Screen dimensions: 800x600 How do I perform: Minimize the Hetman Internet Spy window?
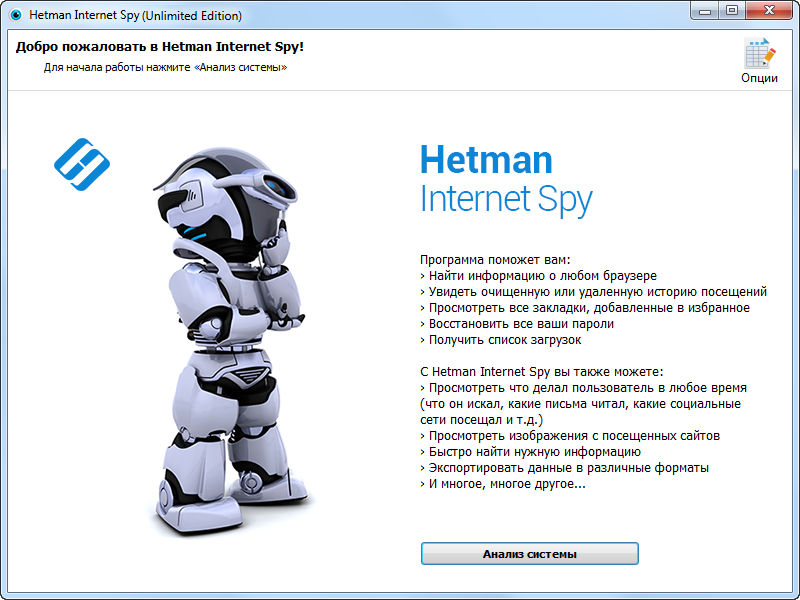[707, 12]
